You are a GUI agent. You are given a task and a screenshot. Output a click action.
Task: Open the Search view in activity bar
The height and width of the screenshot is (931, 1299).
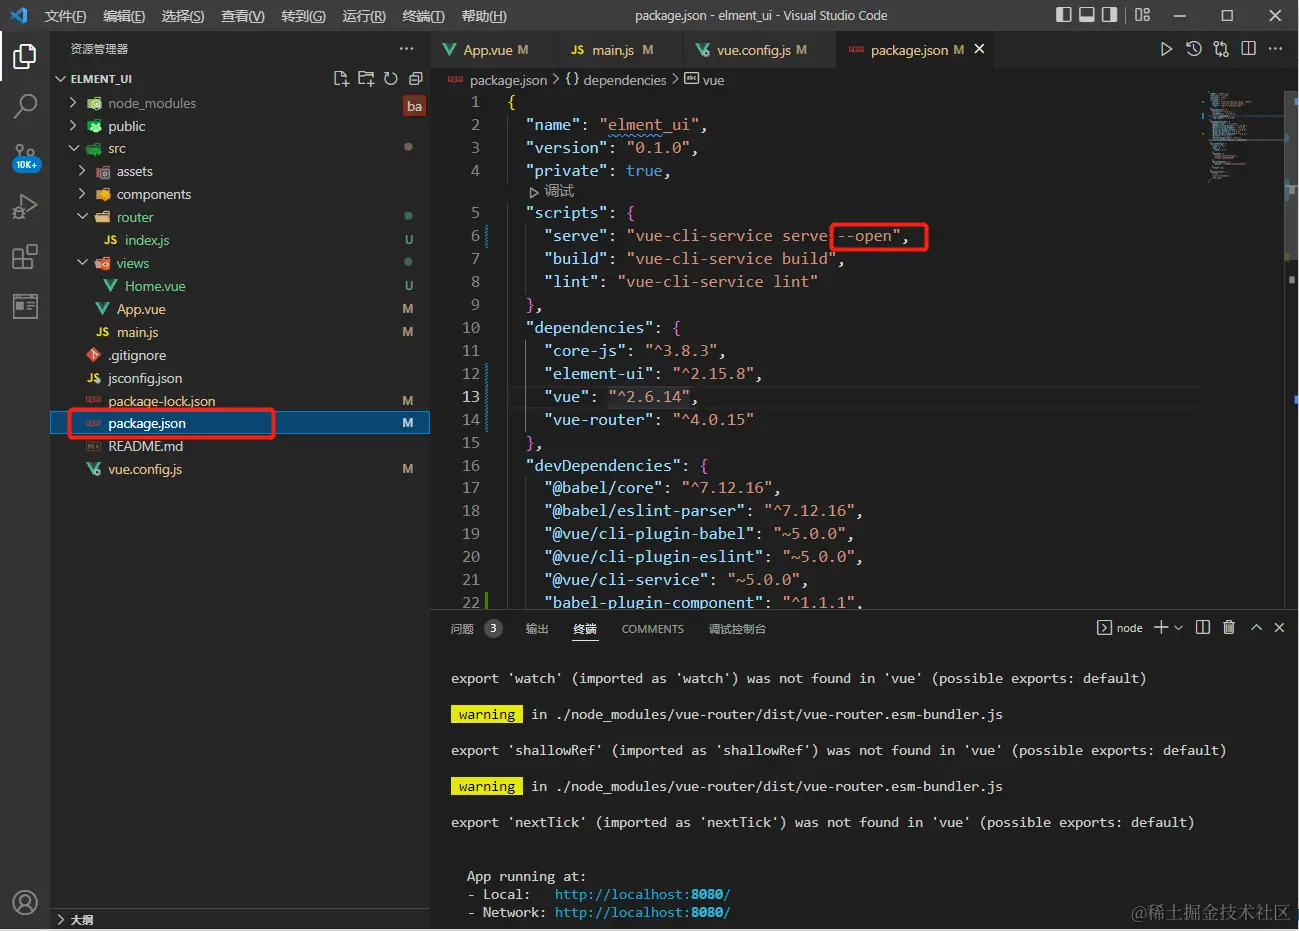(25, 106)
